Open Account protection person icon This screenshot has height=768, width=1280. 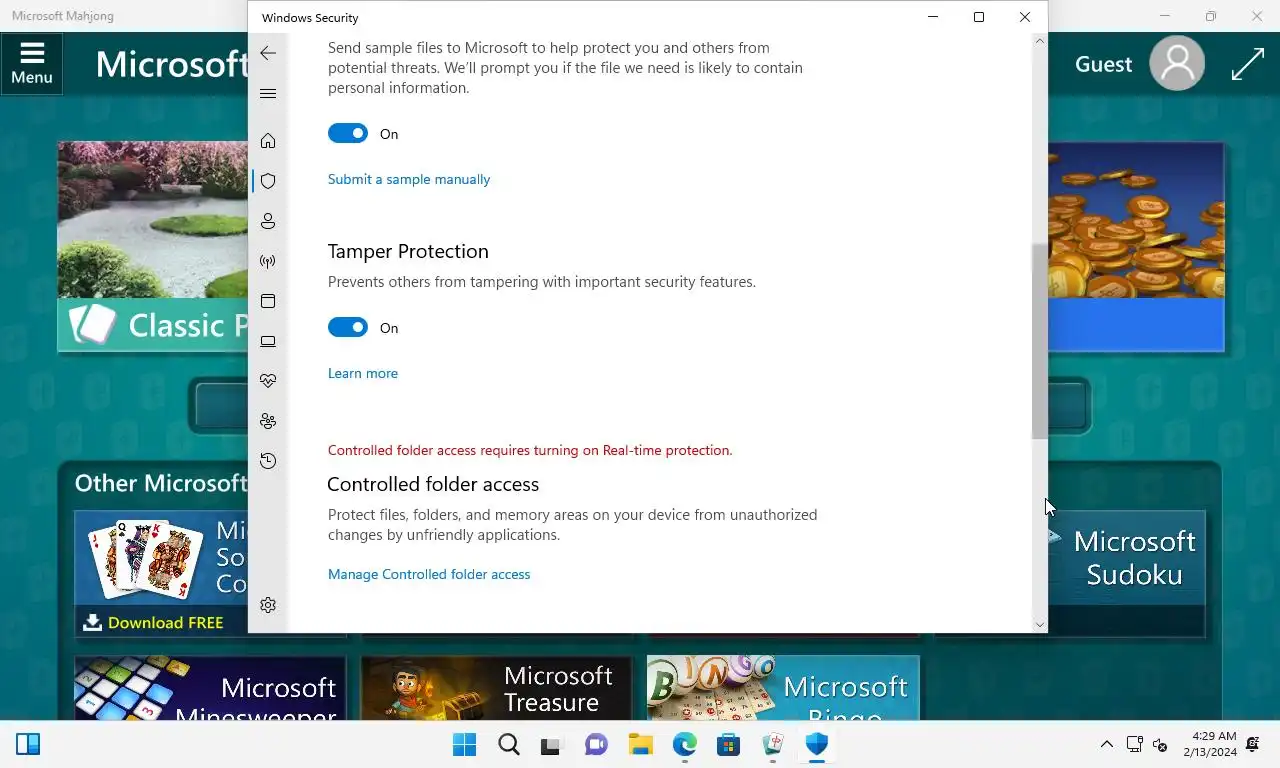[268, 221]
